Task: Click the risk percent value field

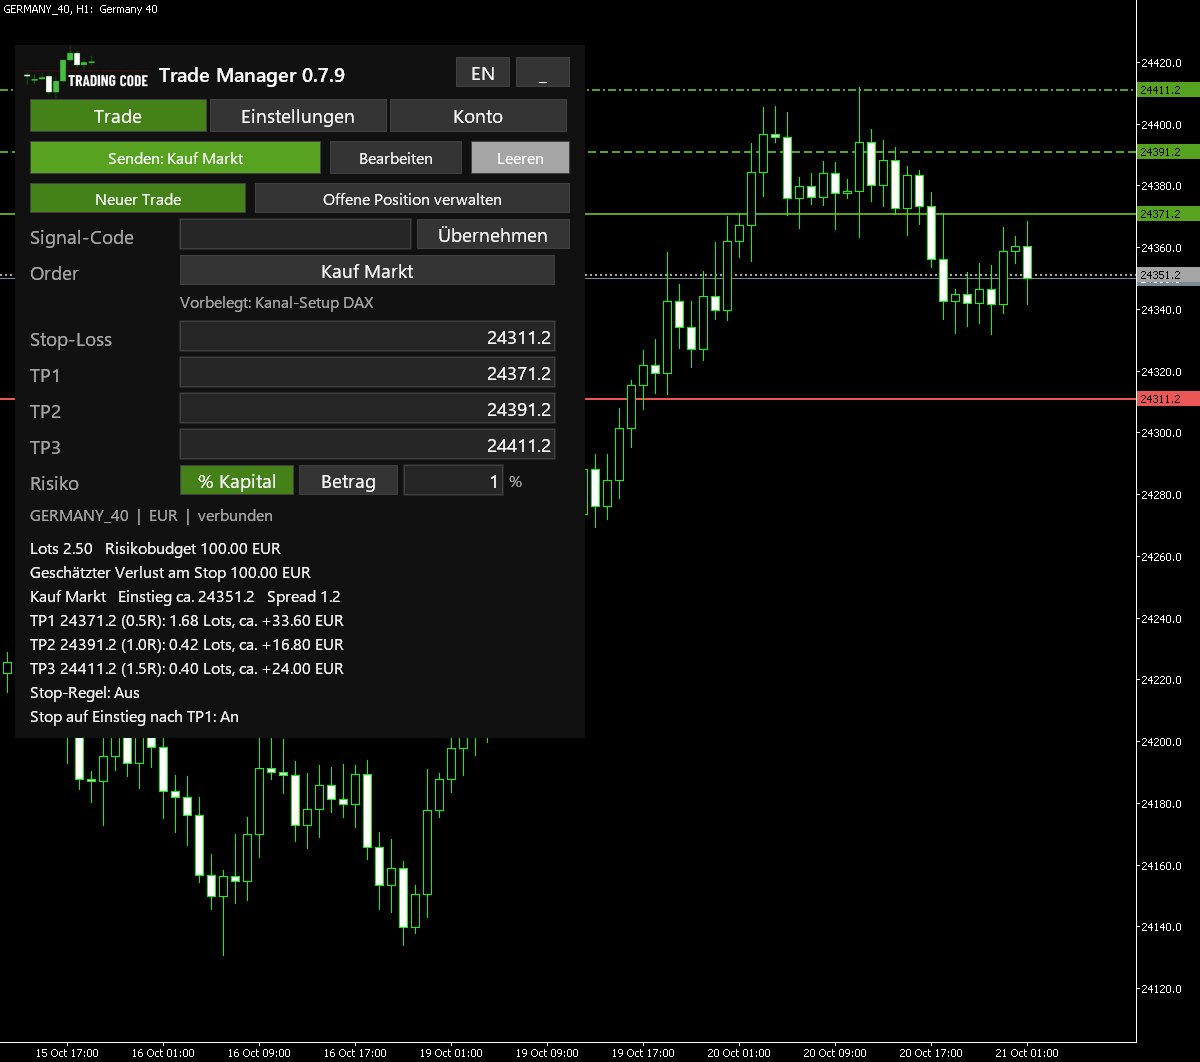Action: click(x=453, y=481)
